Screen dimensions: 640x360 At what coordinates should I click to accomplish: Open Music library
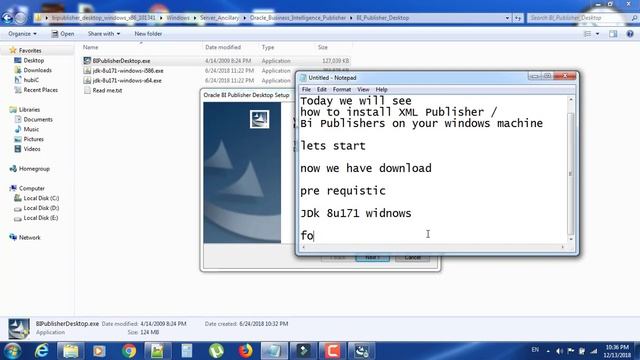31,129
